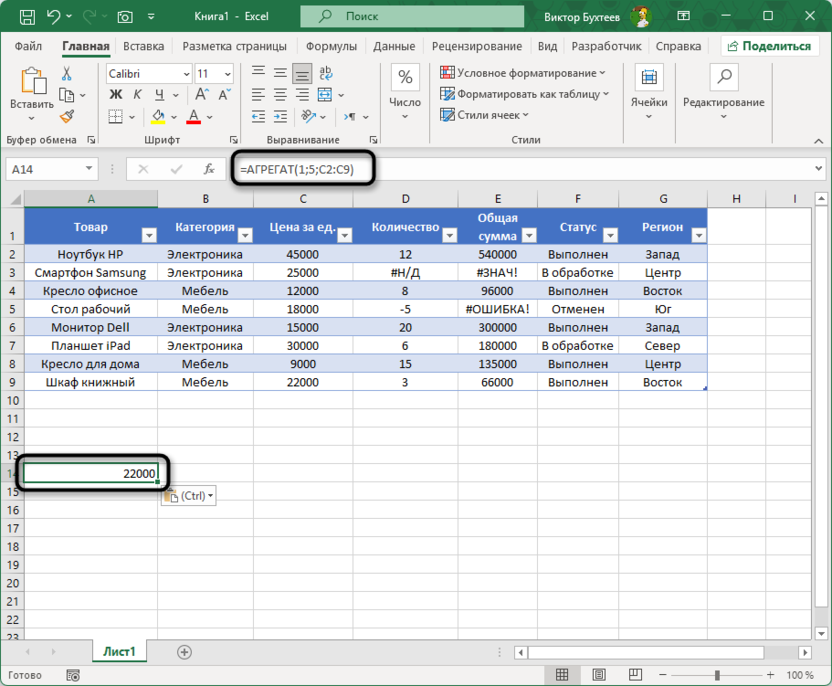
Task: Open the Данные ribbon tab
Action: coord(394,46)
